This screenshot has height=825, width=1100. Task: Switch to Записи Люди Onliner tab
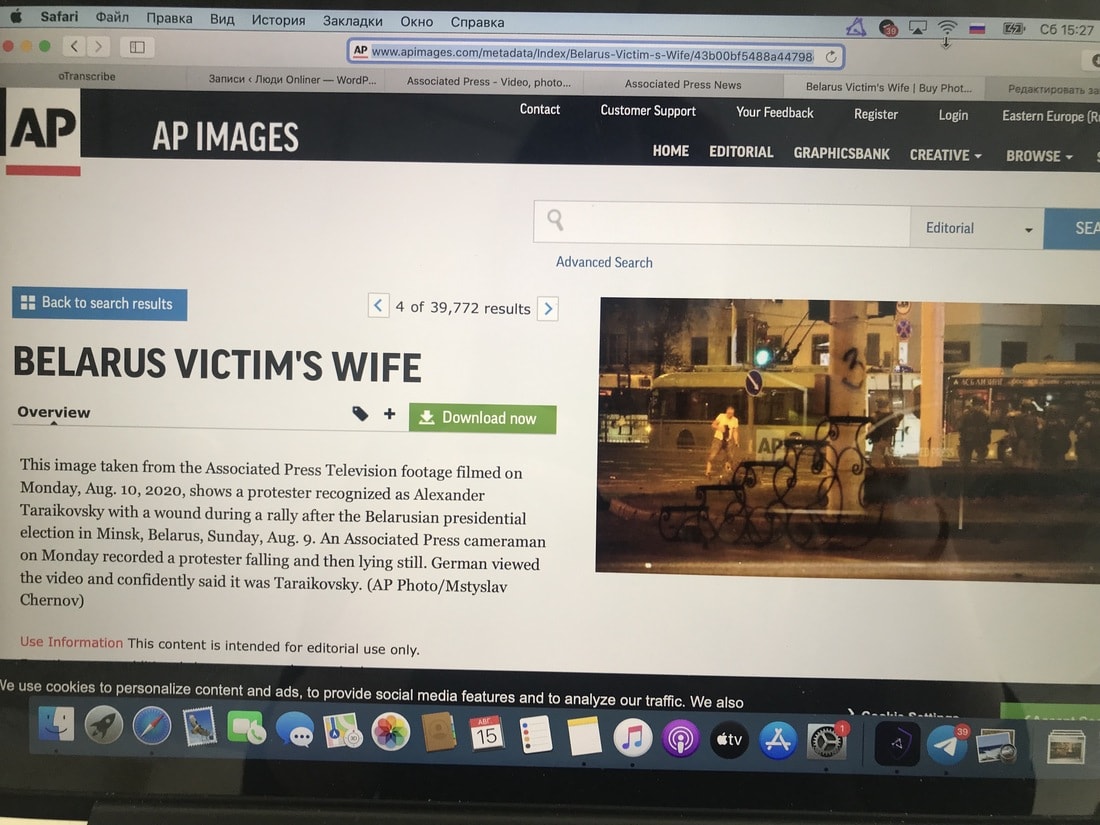coord(292,79)
